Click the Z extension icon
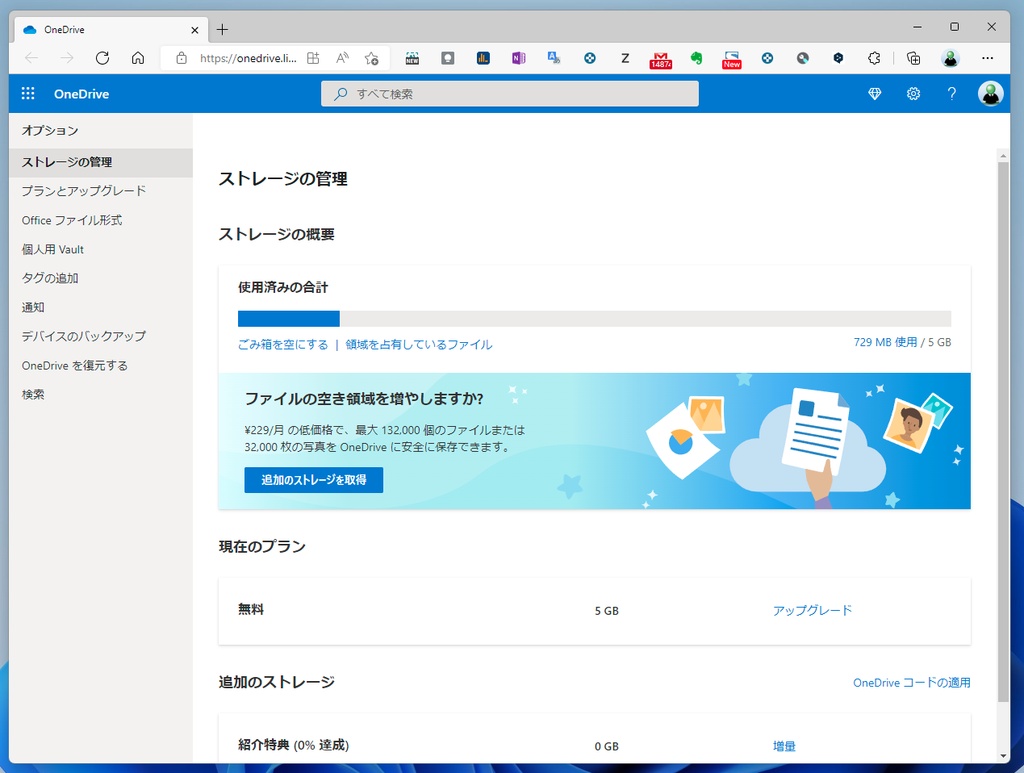Screen dimensions: 1024x773 click(625, 58)
